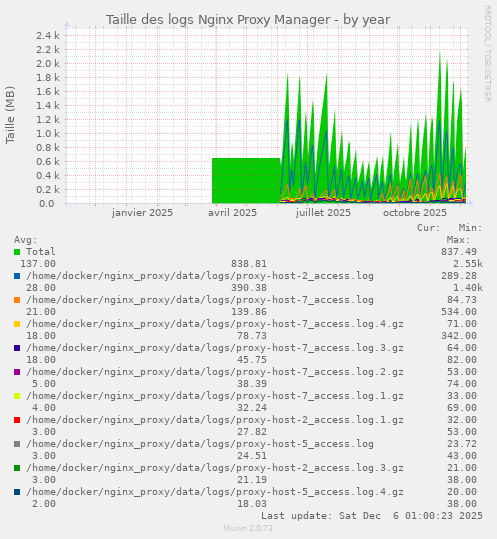This screenshot has height=539, width=497.
Task: Click the 'Max:' column header
Action: (x=459, y=240)
